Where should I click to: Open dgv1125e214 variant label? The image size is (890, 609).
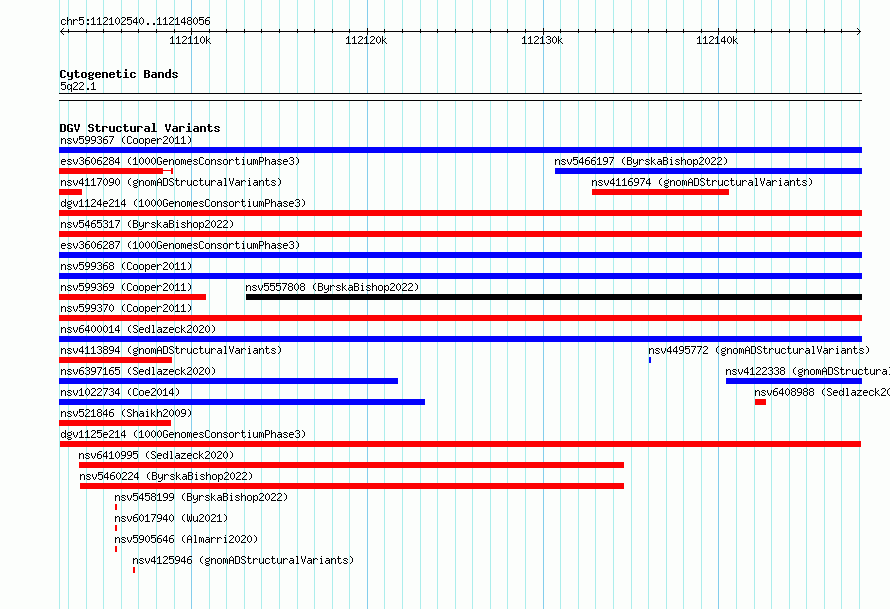[x=183, y=434]
